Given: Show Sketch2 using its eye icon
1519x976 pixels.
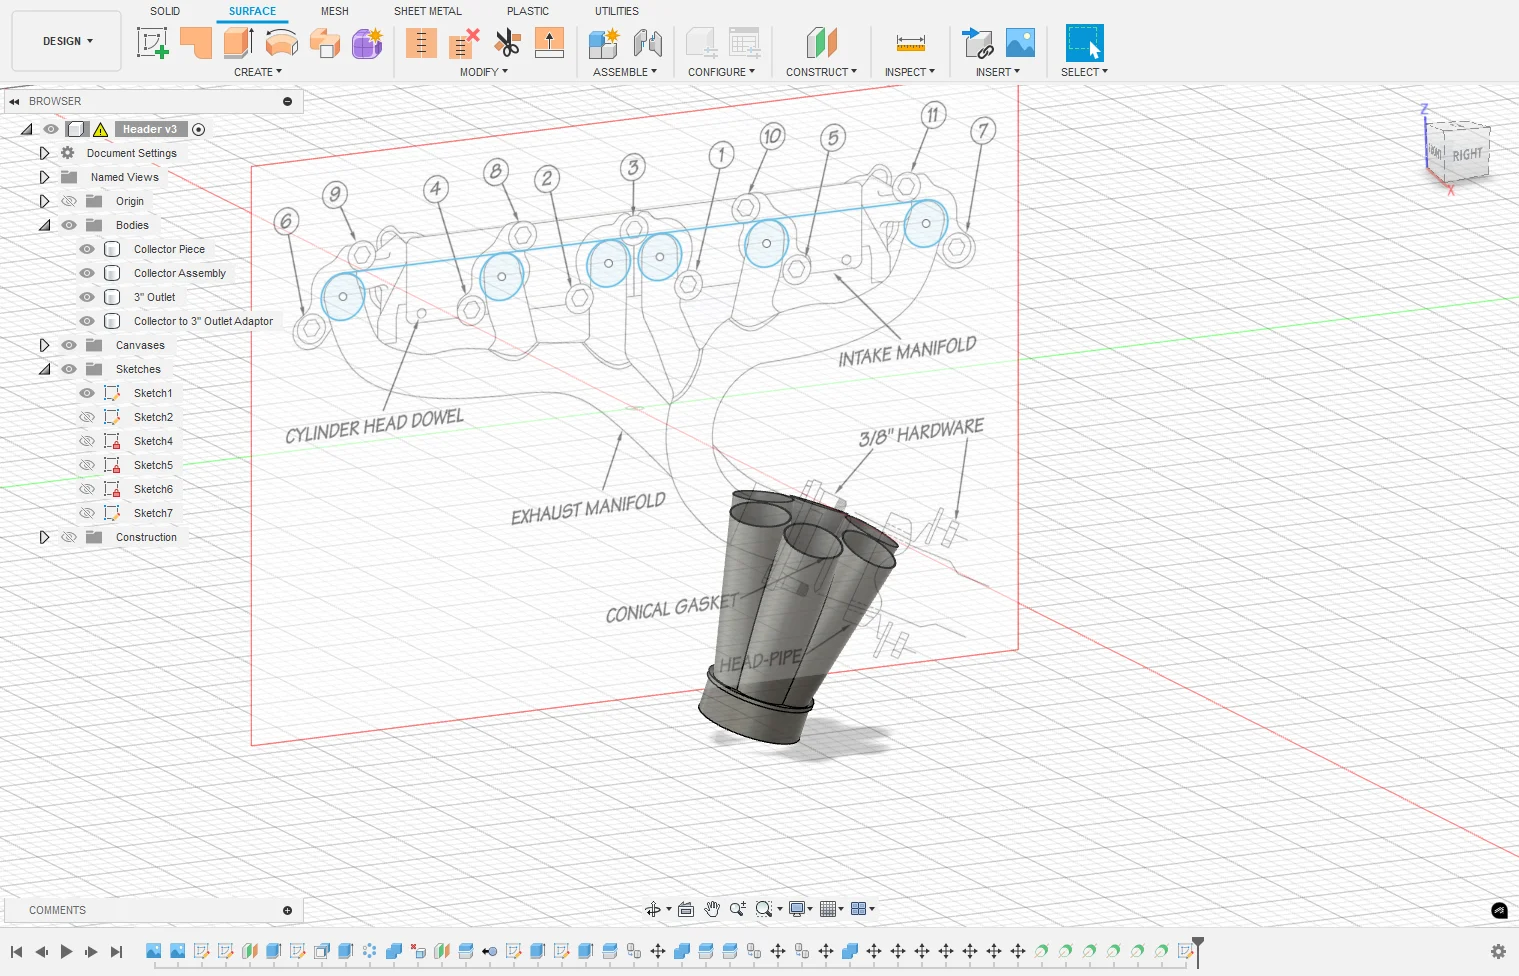Looking at the screenshot, I should coord(87,417).
